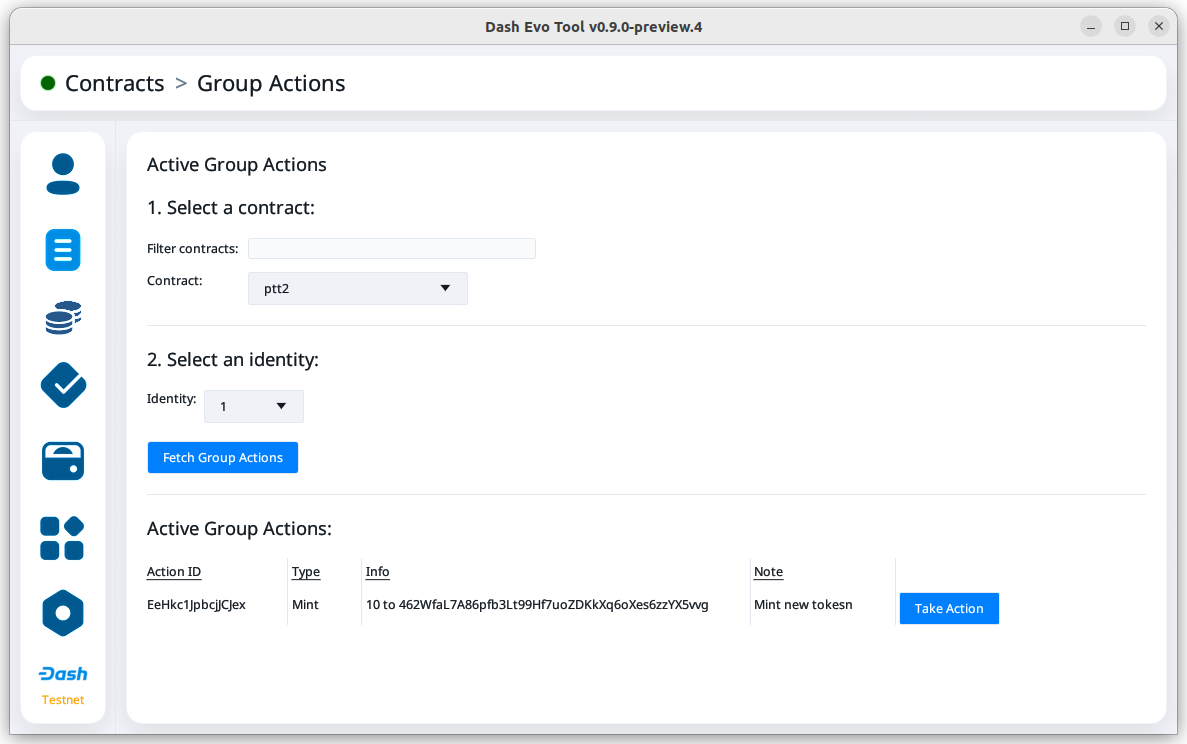Screen dimensions: 1187x744
Task: Open the Identity dropdown showing 1
Action: 253,407
